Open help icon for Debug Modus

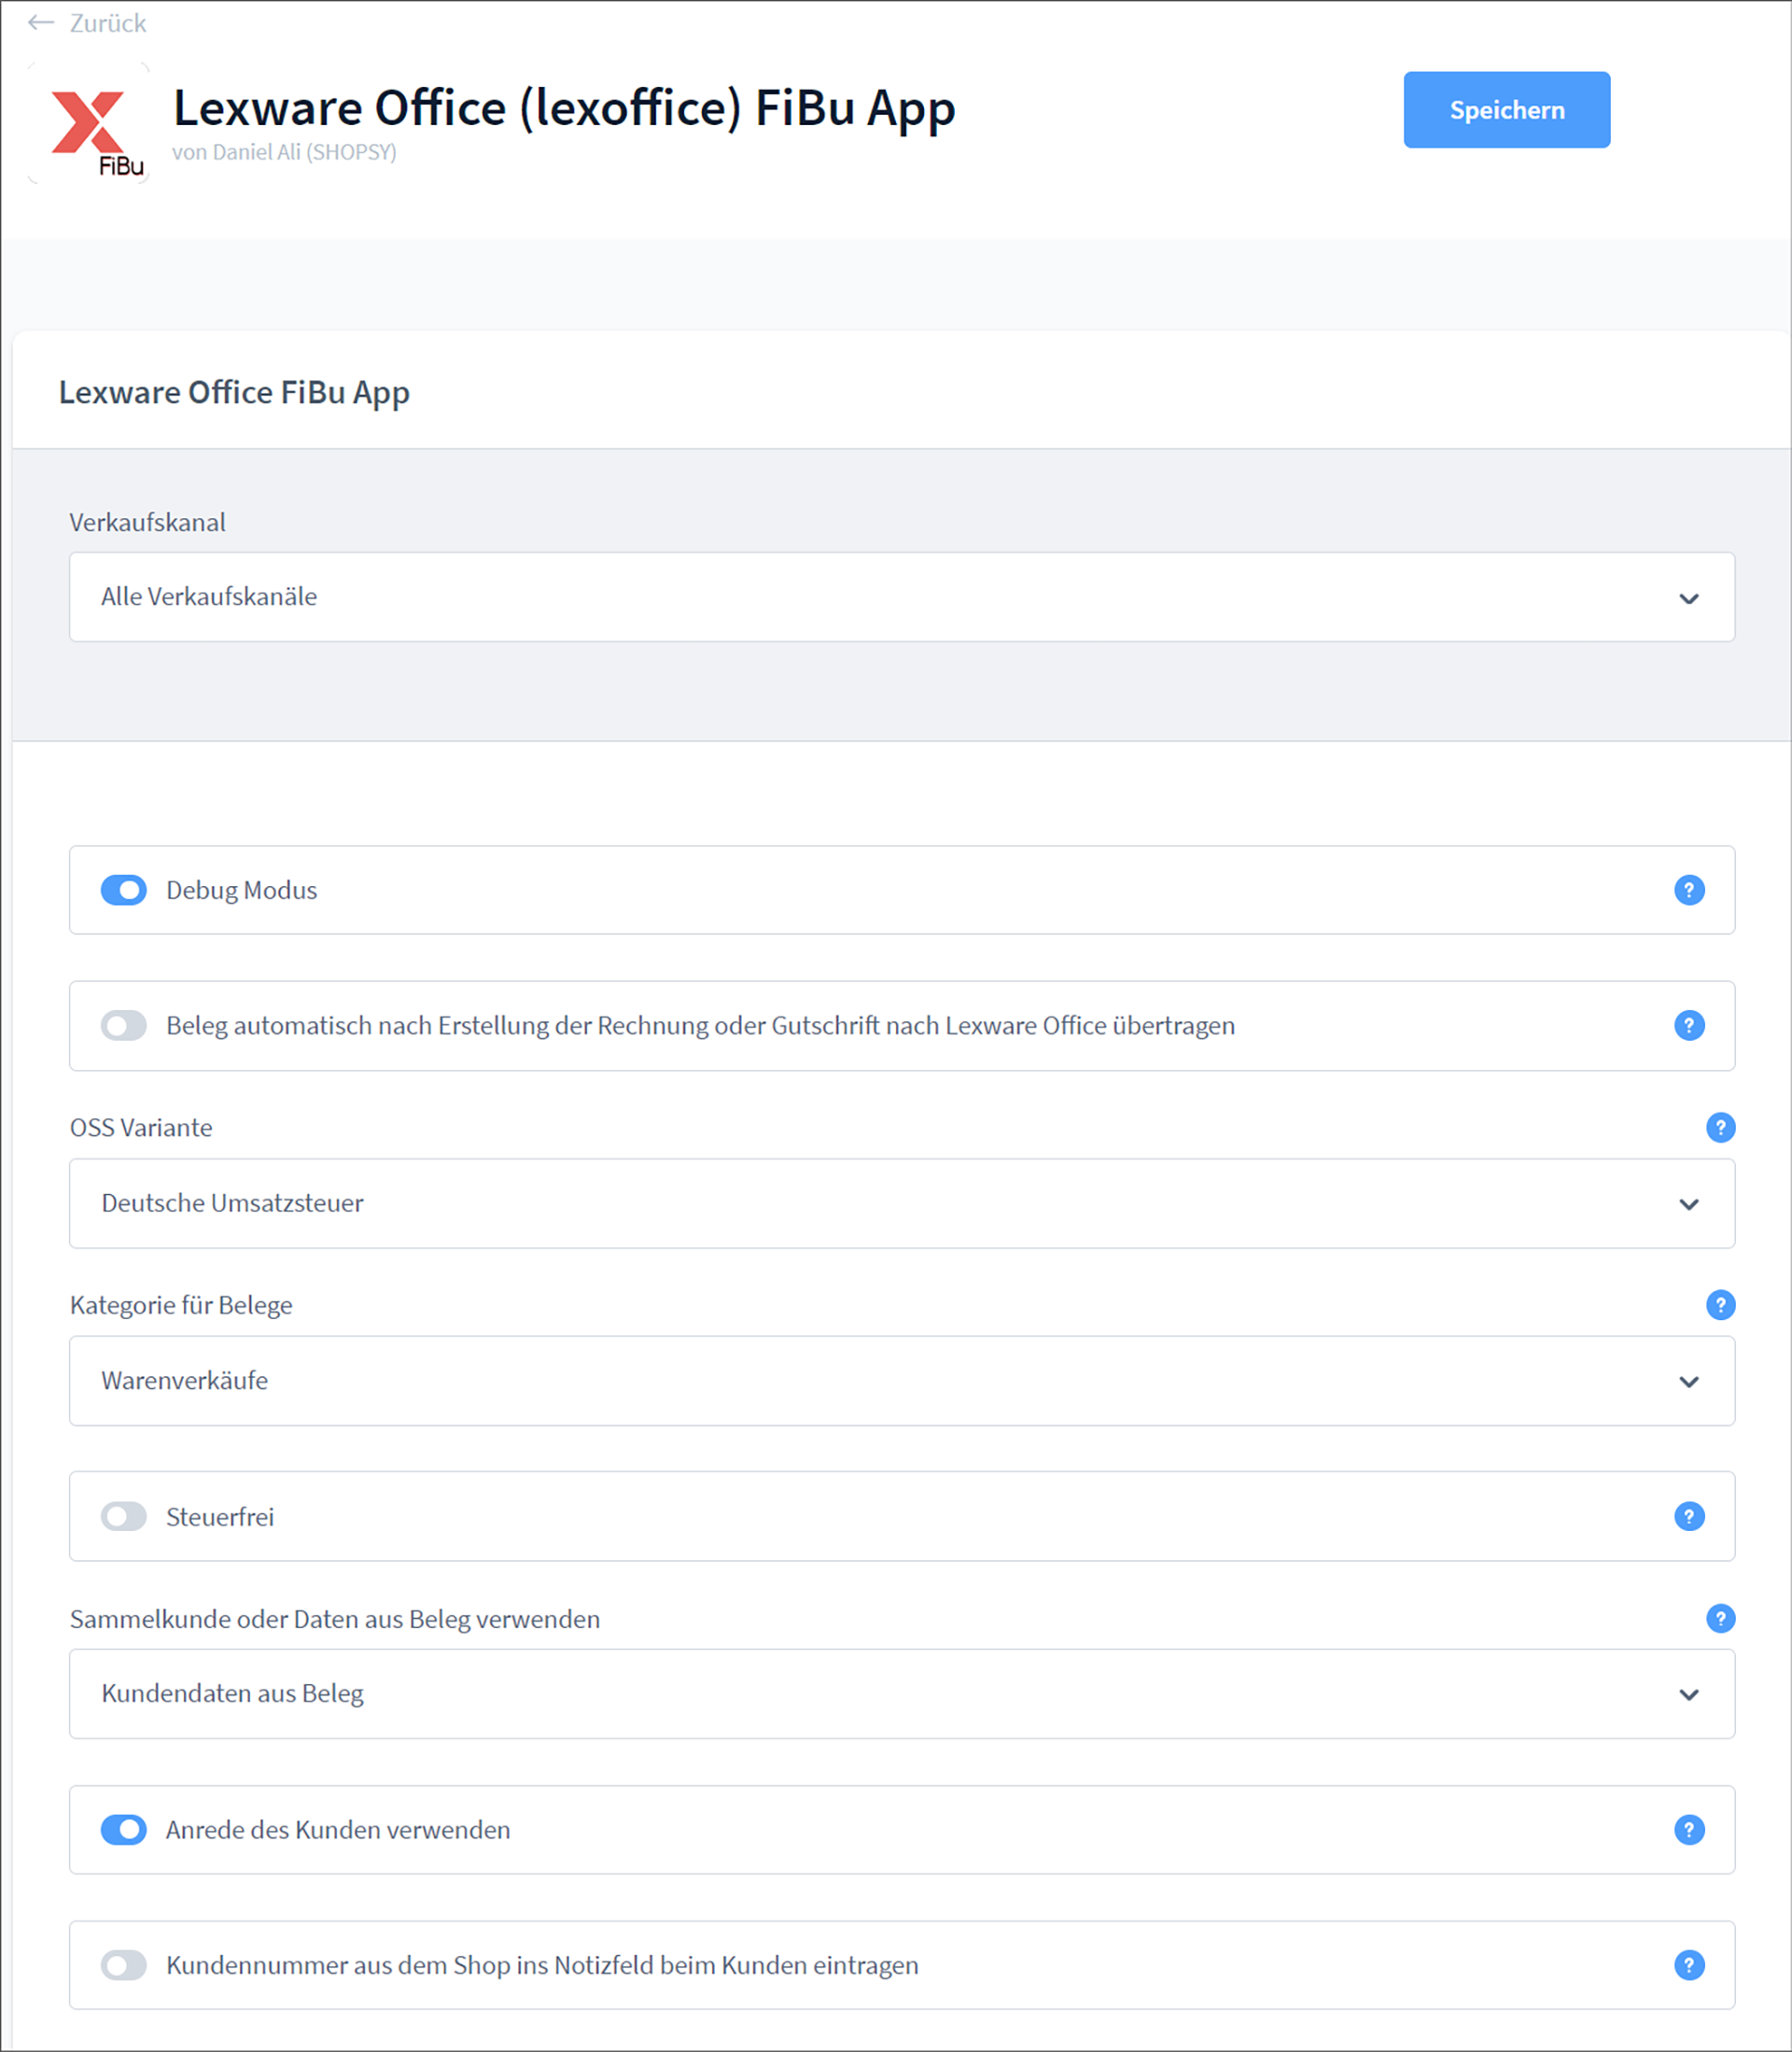tap(1689, 890)
